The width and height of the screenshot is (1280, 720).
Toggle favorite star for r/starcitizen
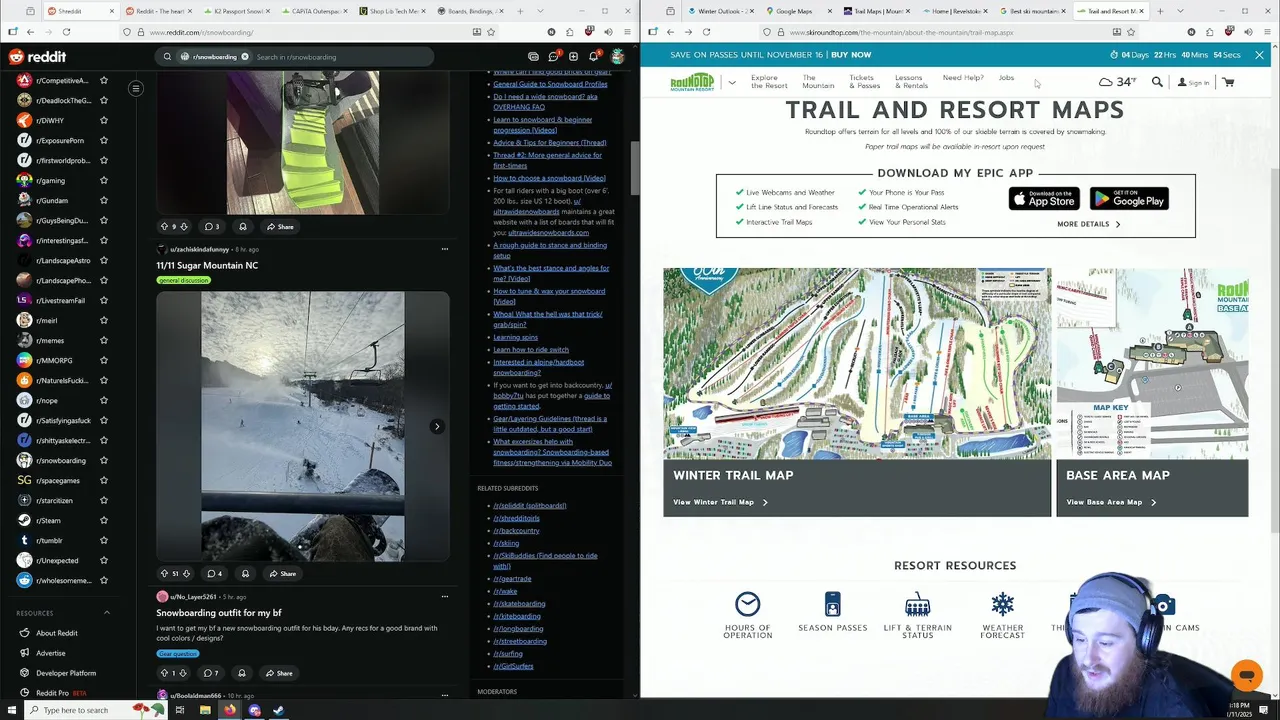tap(103, 500)
